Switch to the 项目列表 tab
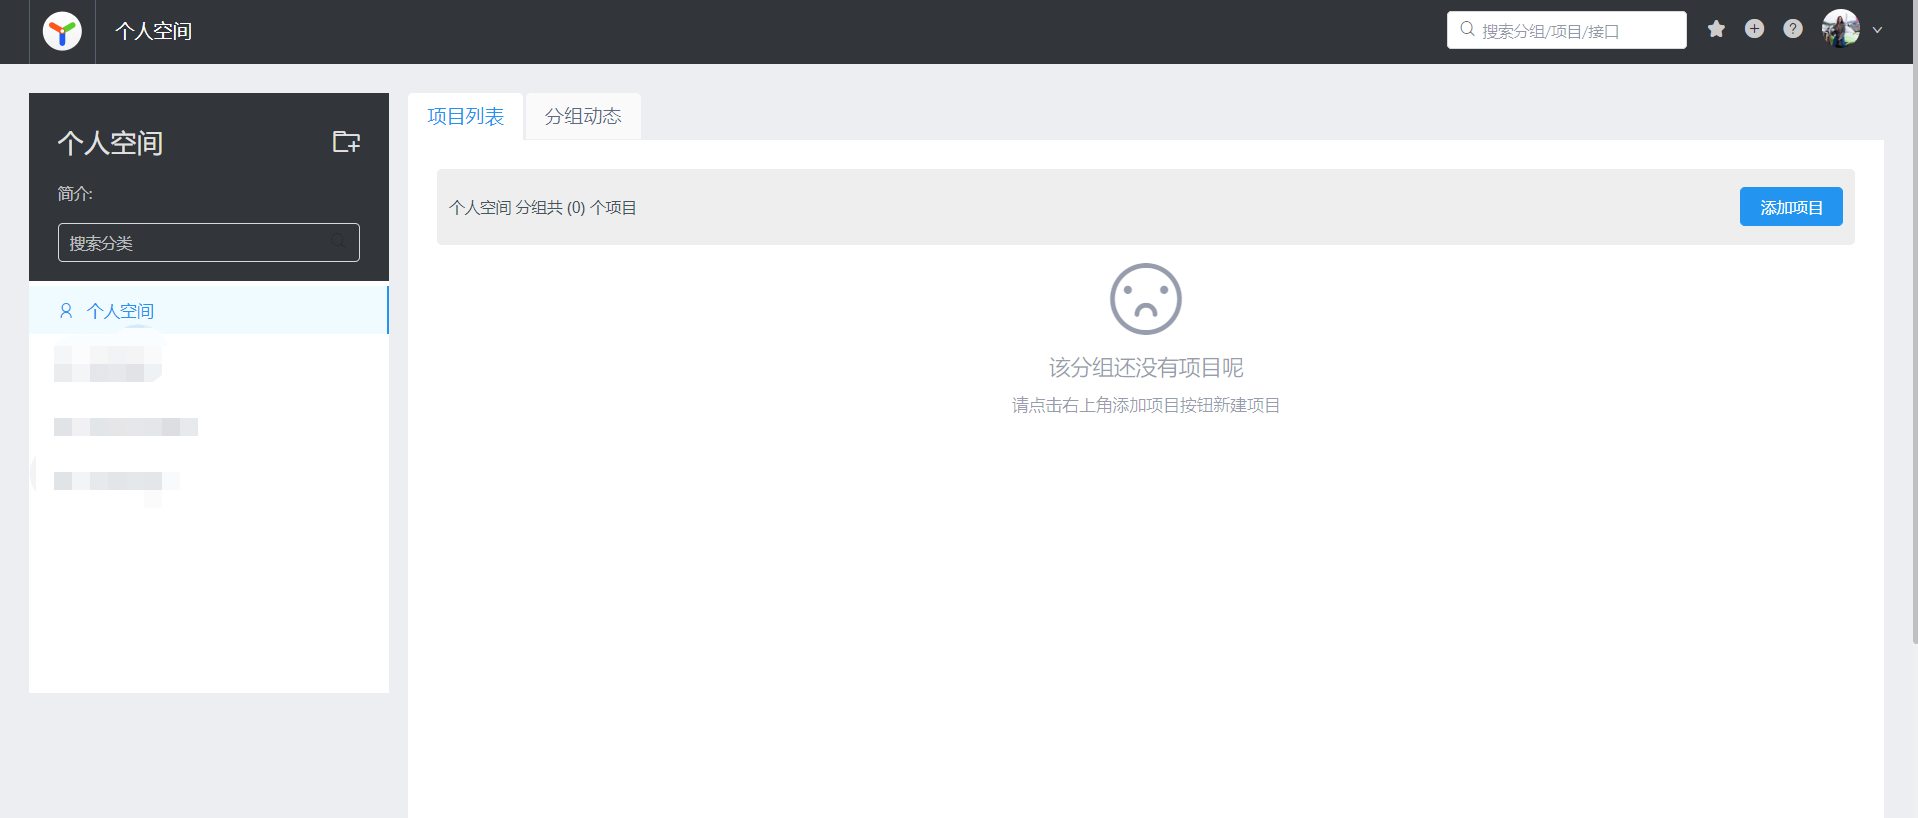 click(x=465, y=116)
